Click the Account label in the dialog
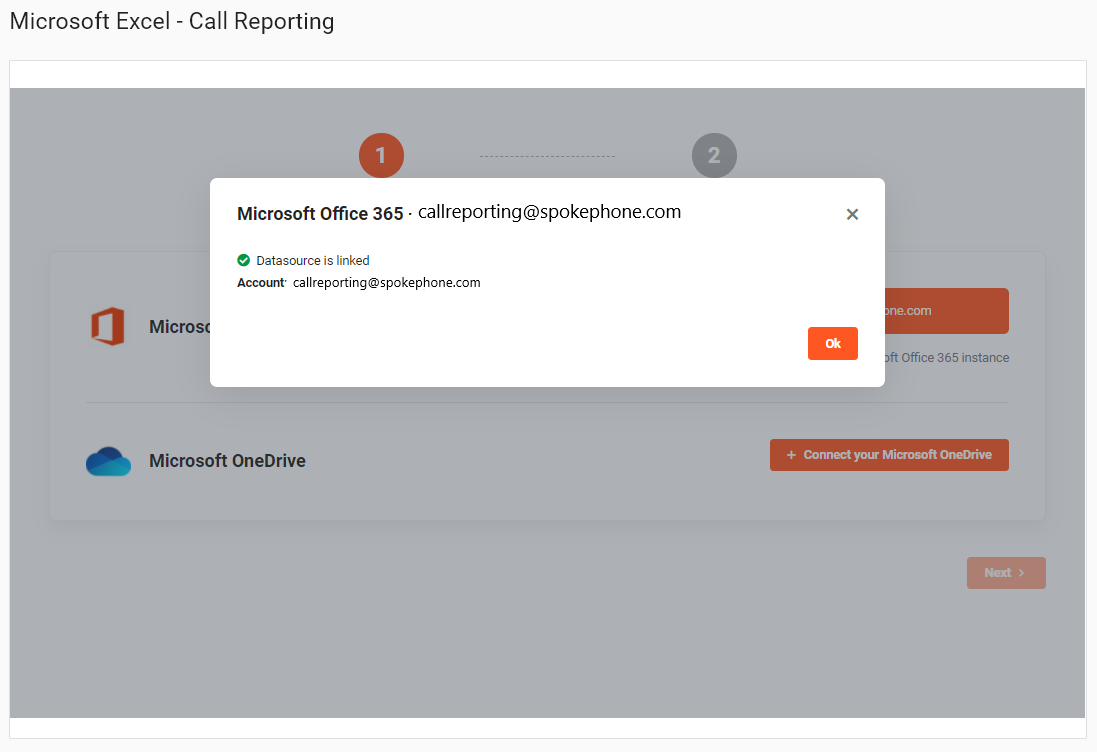The image size is (1097, 752). pyautogui.click(x=261, y=283)
